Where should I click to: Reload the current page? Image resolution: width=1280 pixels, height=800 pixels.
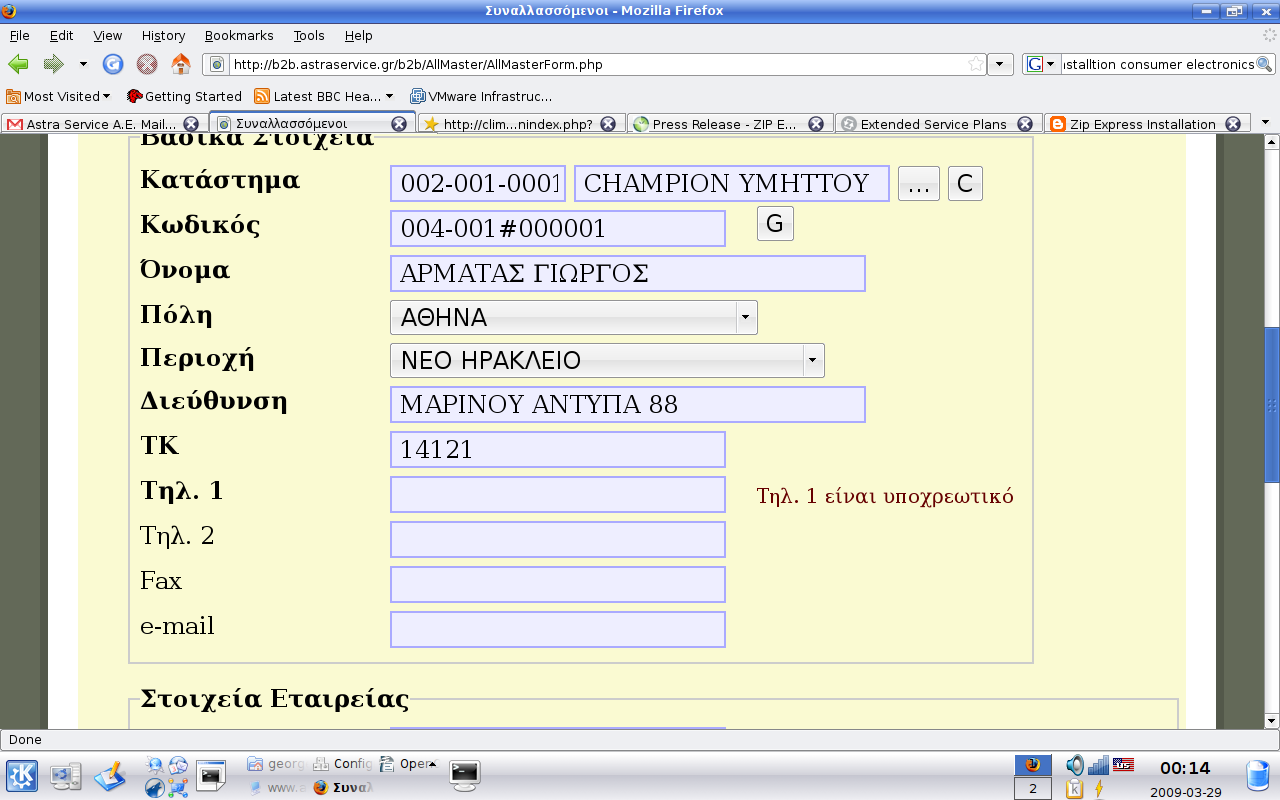coord(113,64)
